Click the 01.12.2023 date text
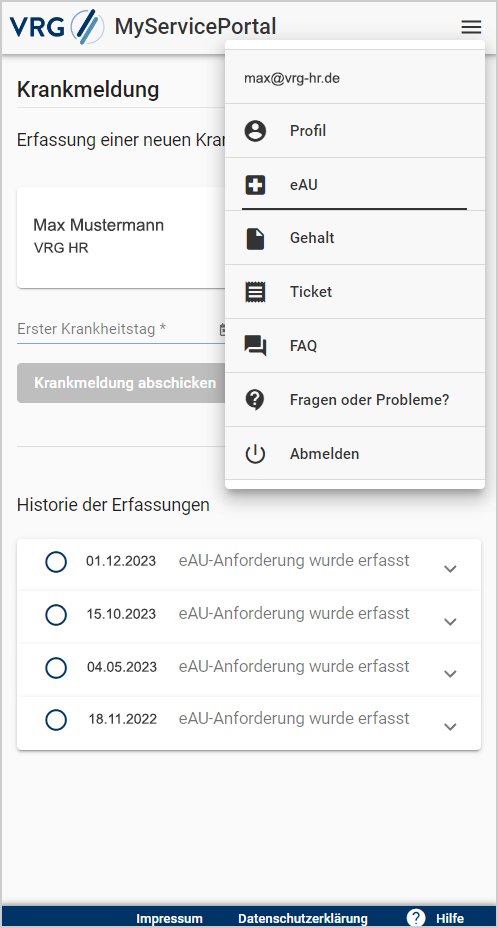The width and height of the screenshot is (498, 928). 121,561
